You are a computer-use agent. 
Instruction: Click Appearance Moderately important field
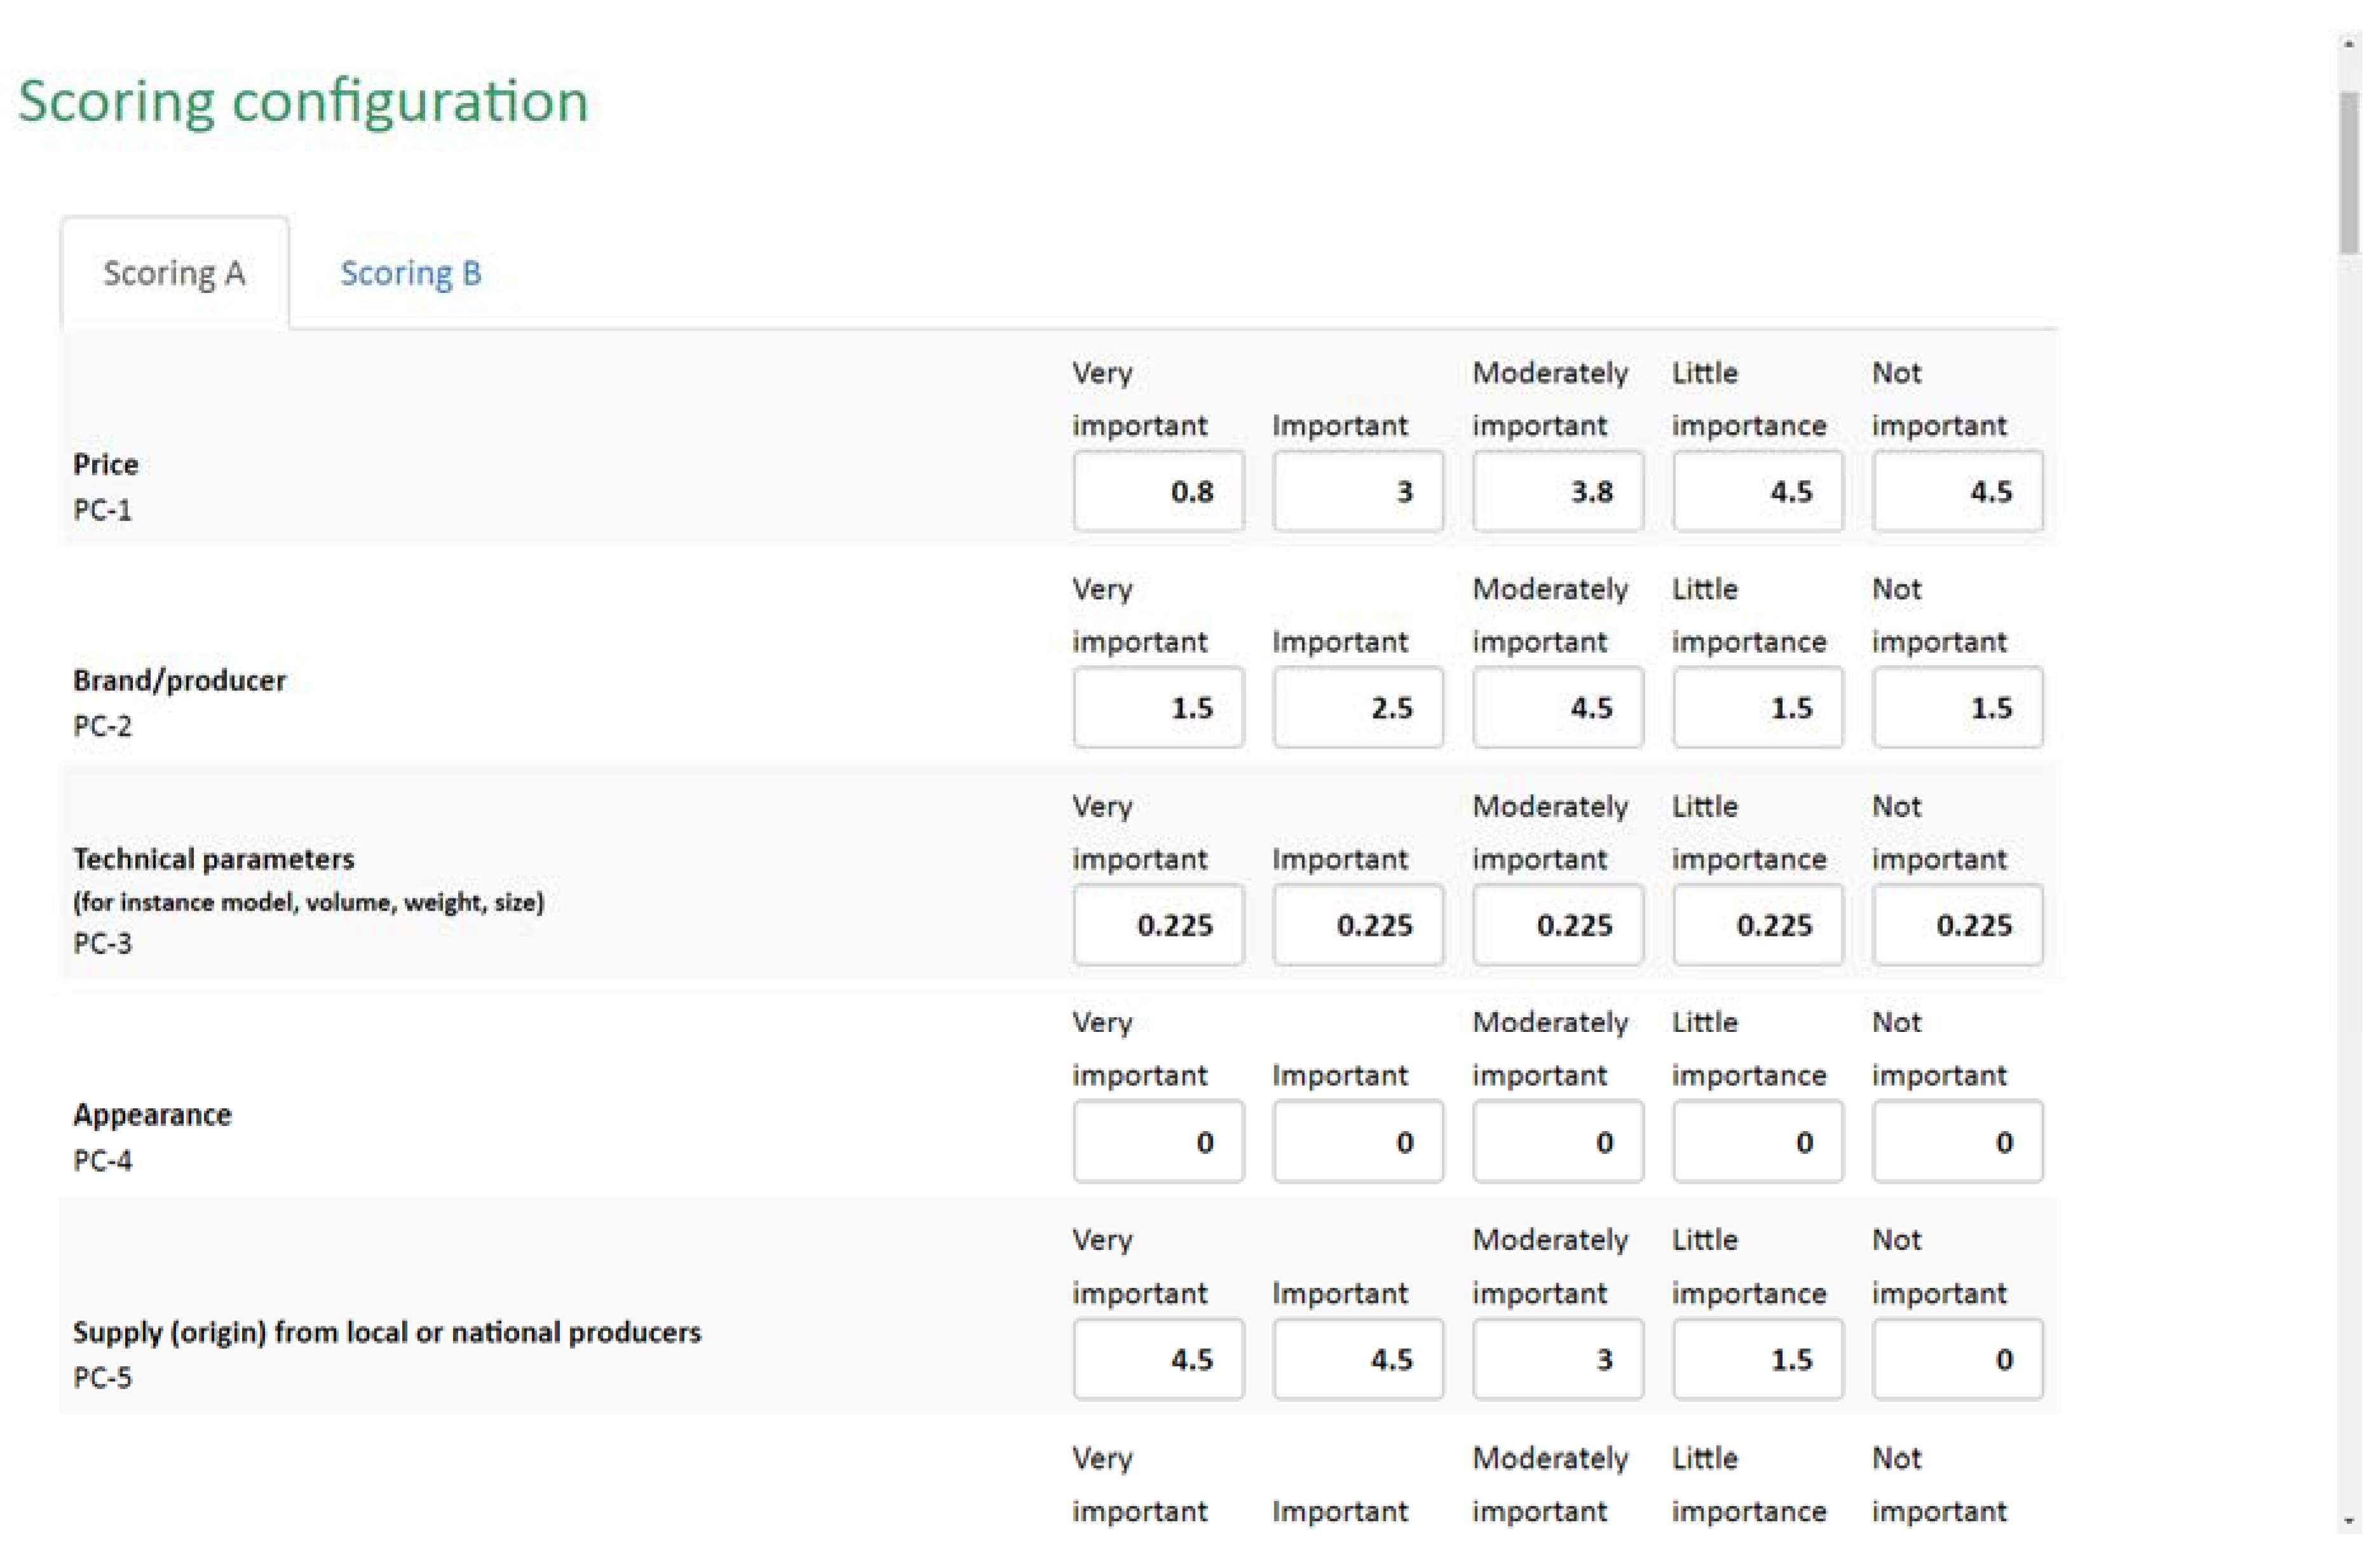tap(1558, 1142)
